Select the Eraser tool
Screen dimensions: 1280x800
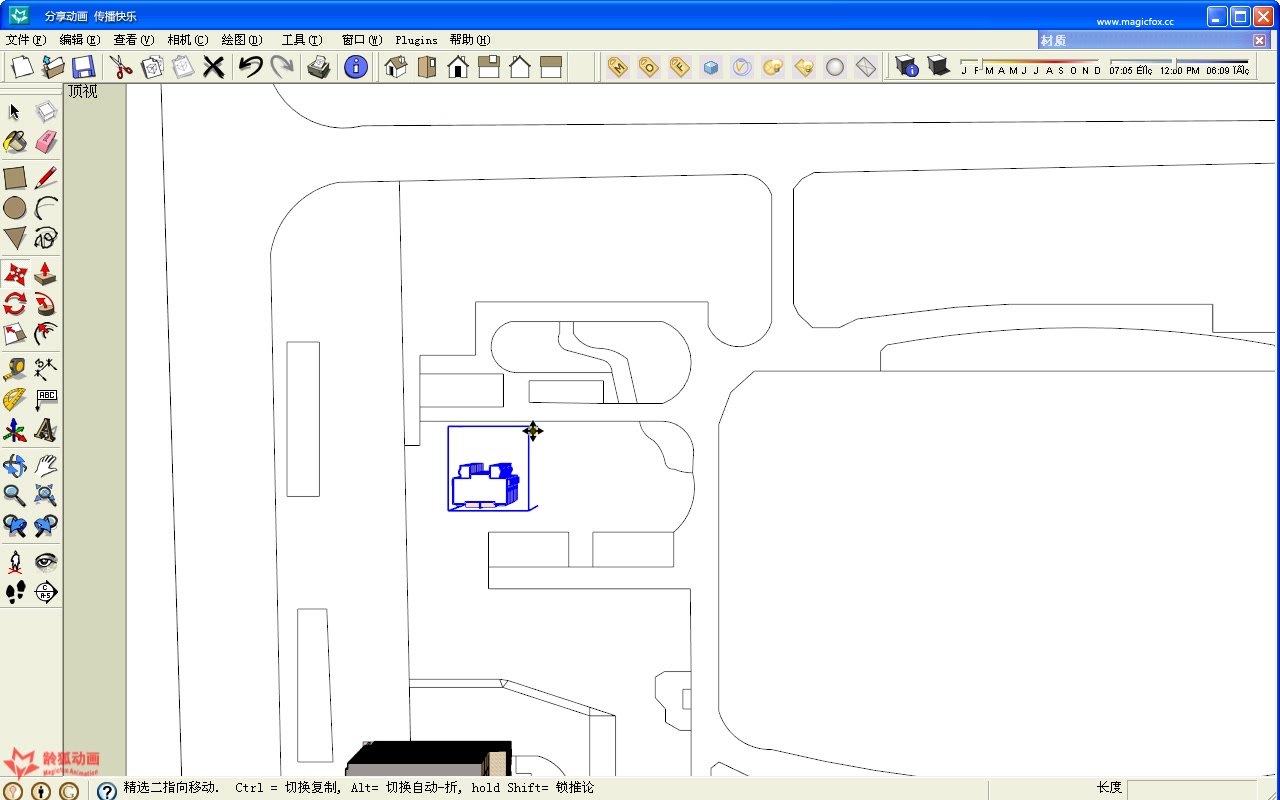[46, 143]
